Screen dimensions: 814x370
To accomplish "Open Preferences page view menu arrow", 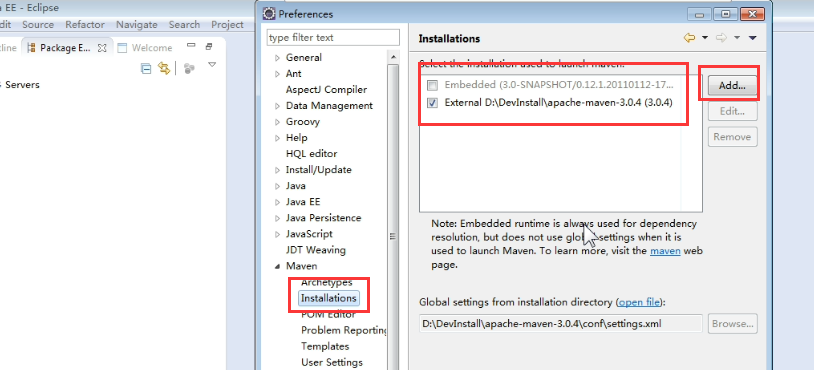I will click(753, 38).
